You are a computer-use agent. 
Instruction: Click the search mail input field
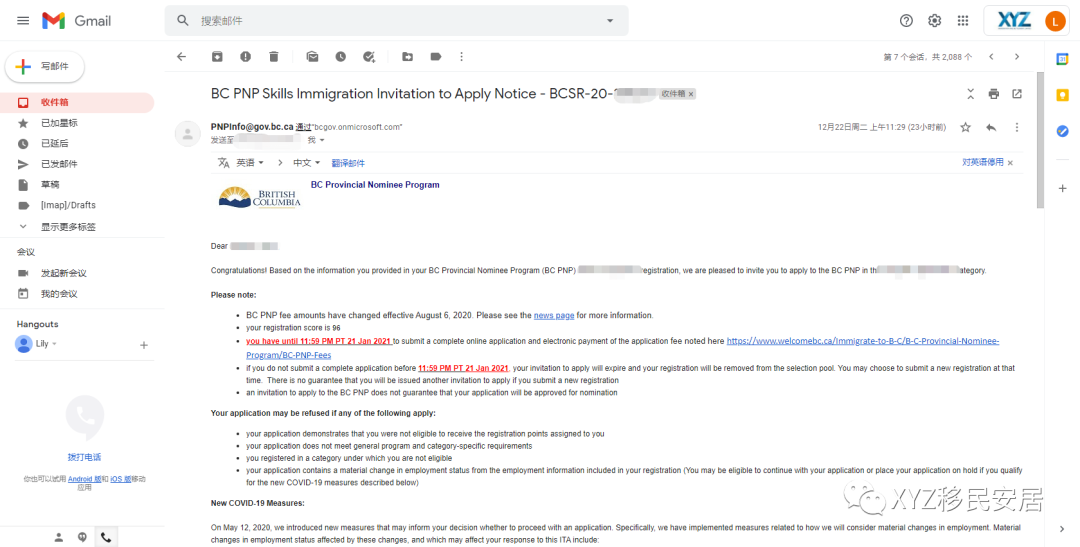click(396, 21)
